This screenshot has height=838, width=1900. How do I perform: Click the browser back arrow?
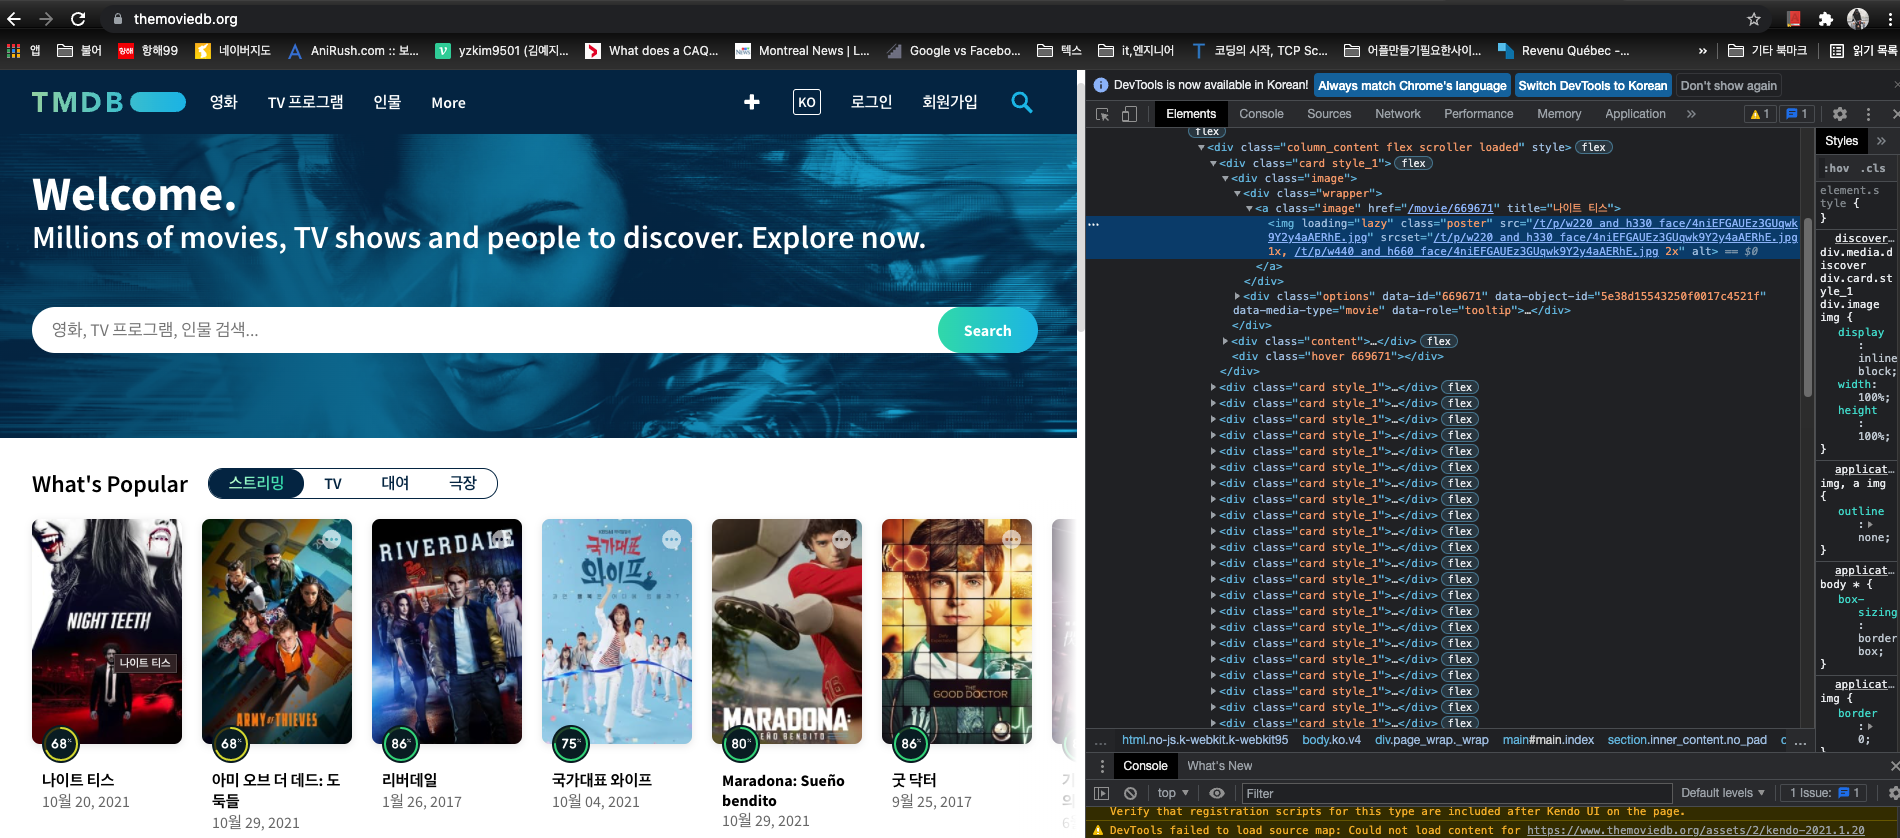click(14, 19)
